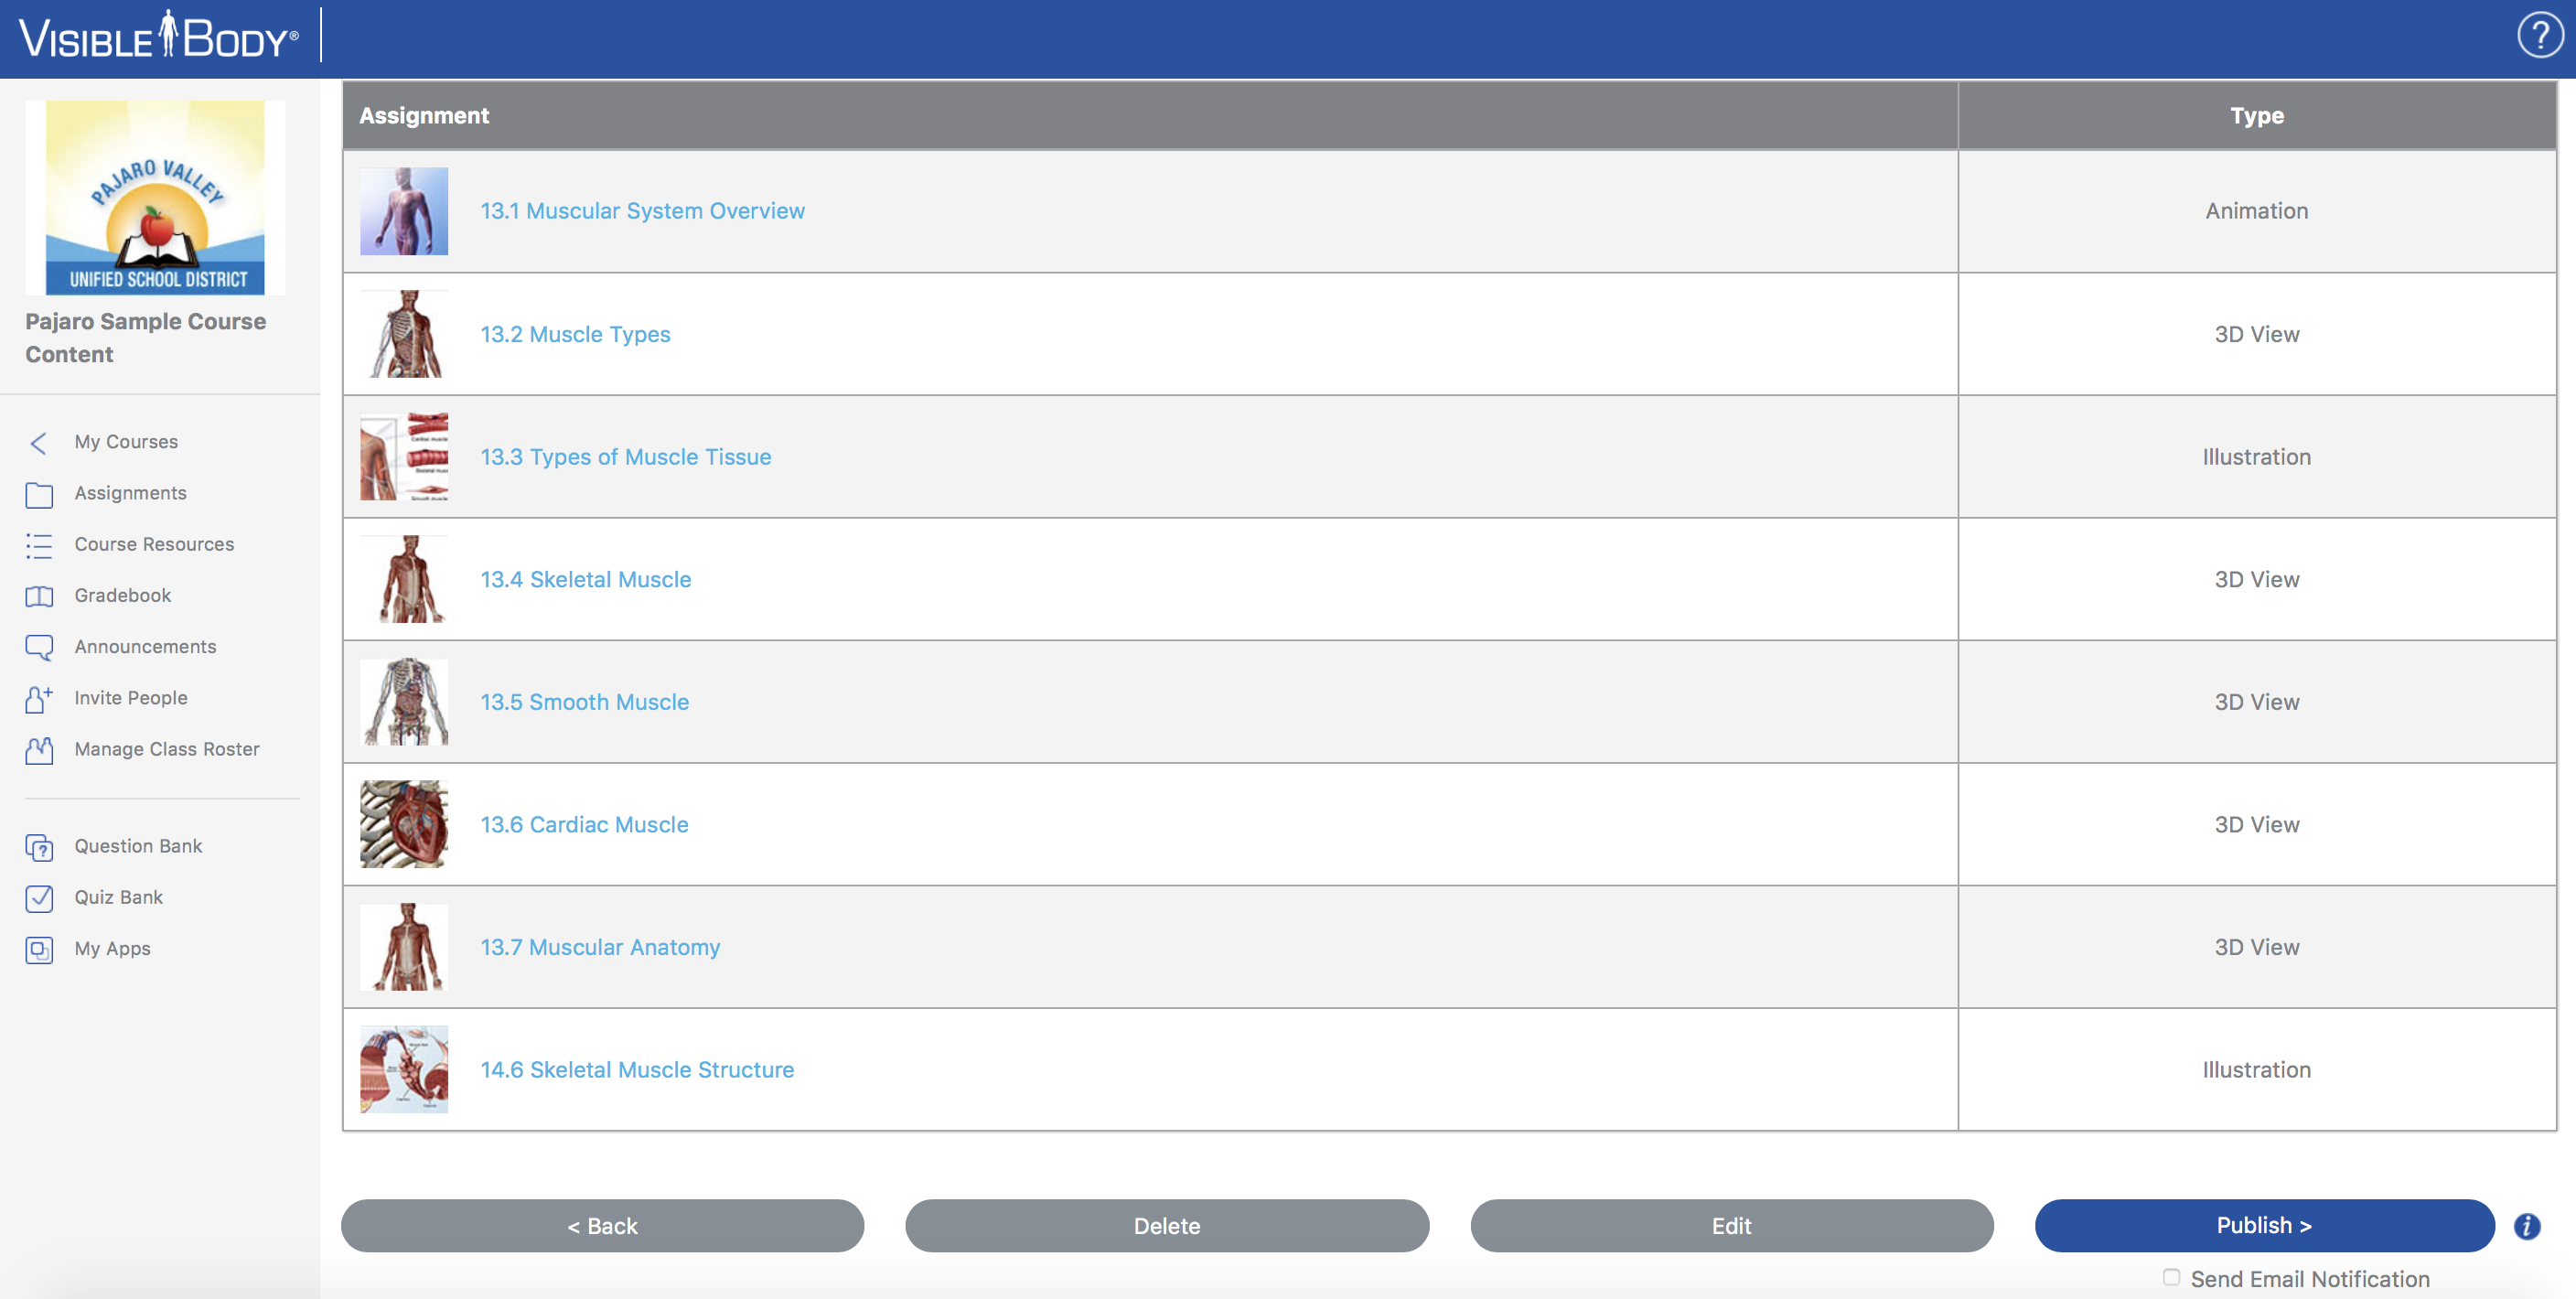Navigate back to My Courses list
This screenshot has height=1299, width=2576.
click(x=126, y=441)
